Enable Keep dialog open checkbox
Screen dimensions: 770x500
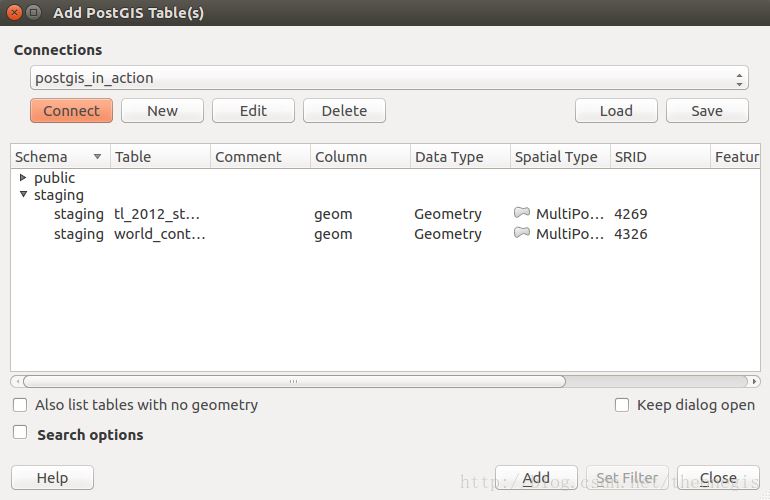[622, 405]
